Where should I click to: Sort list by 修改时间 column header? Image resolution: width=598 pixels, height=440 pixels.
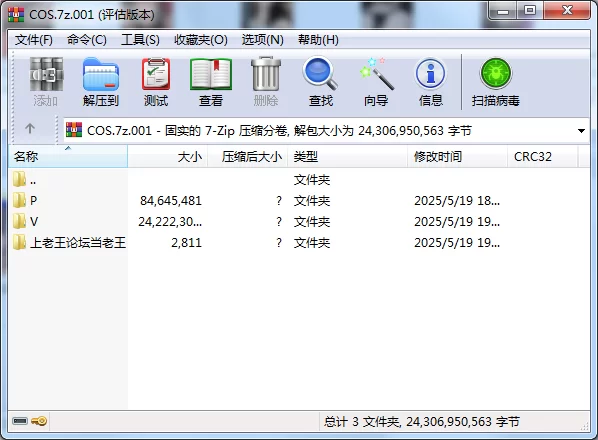[457, 156]
